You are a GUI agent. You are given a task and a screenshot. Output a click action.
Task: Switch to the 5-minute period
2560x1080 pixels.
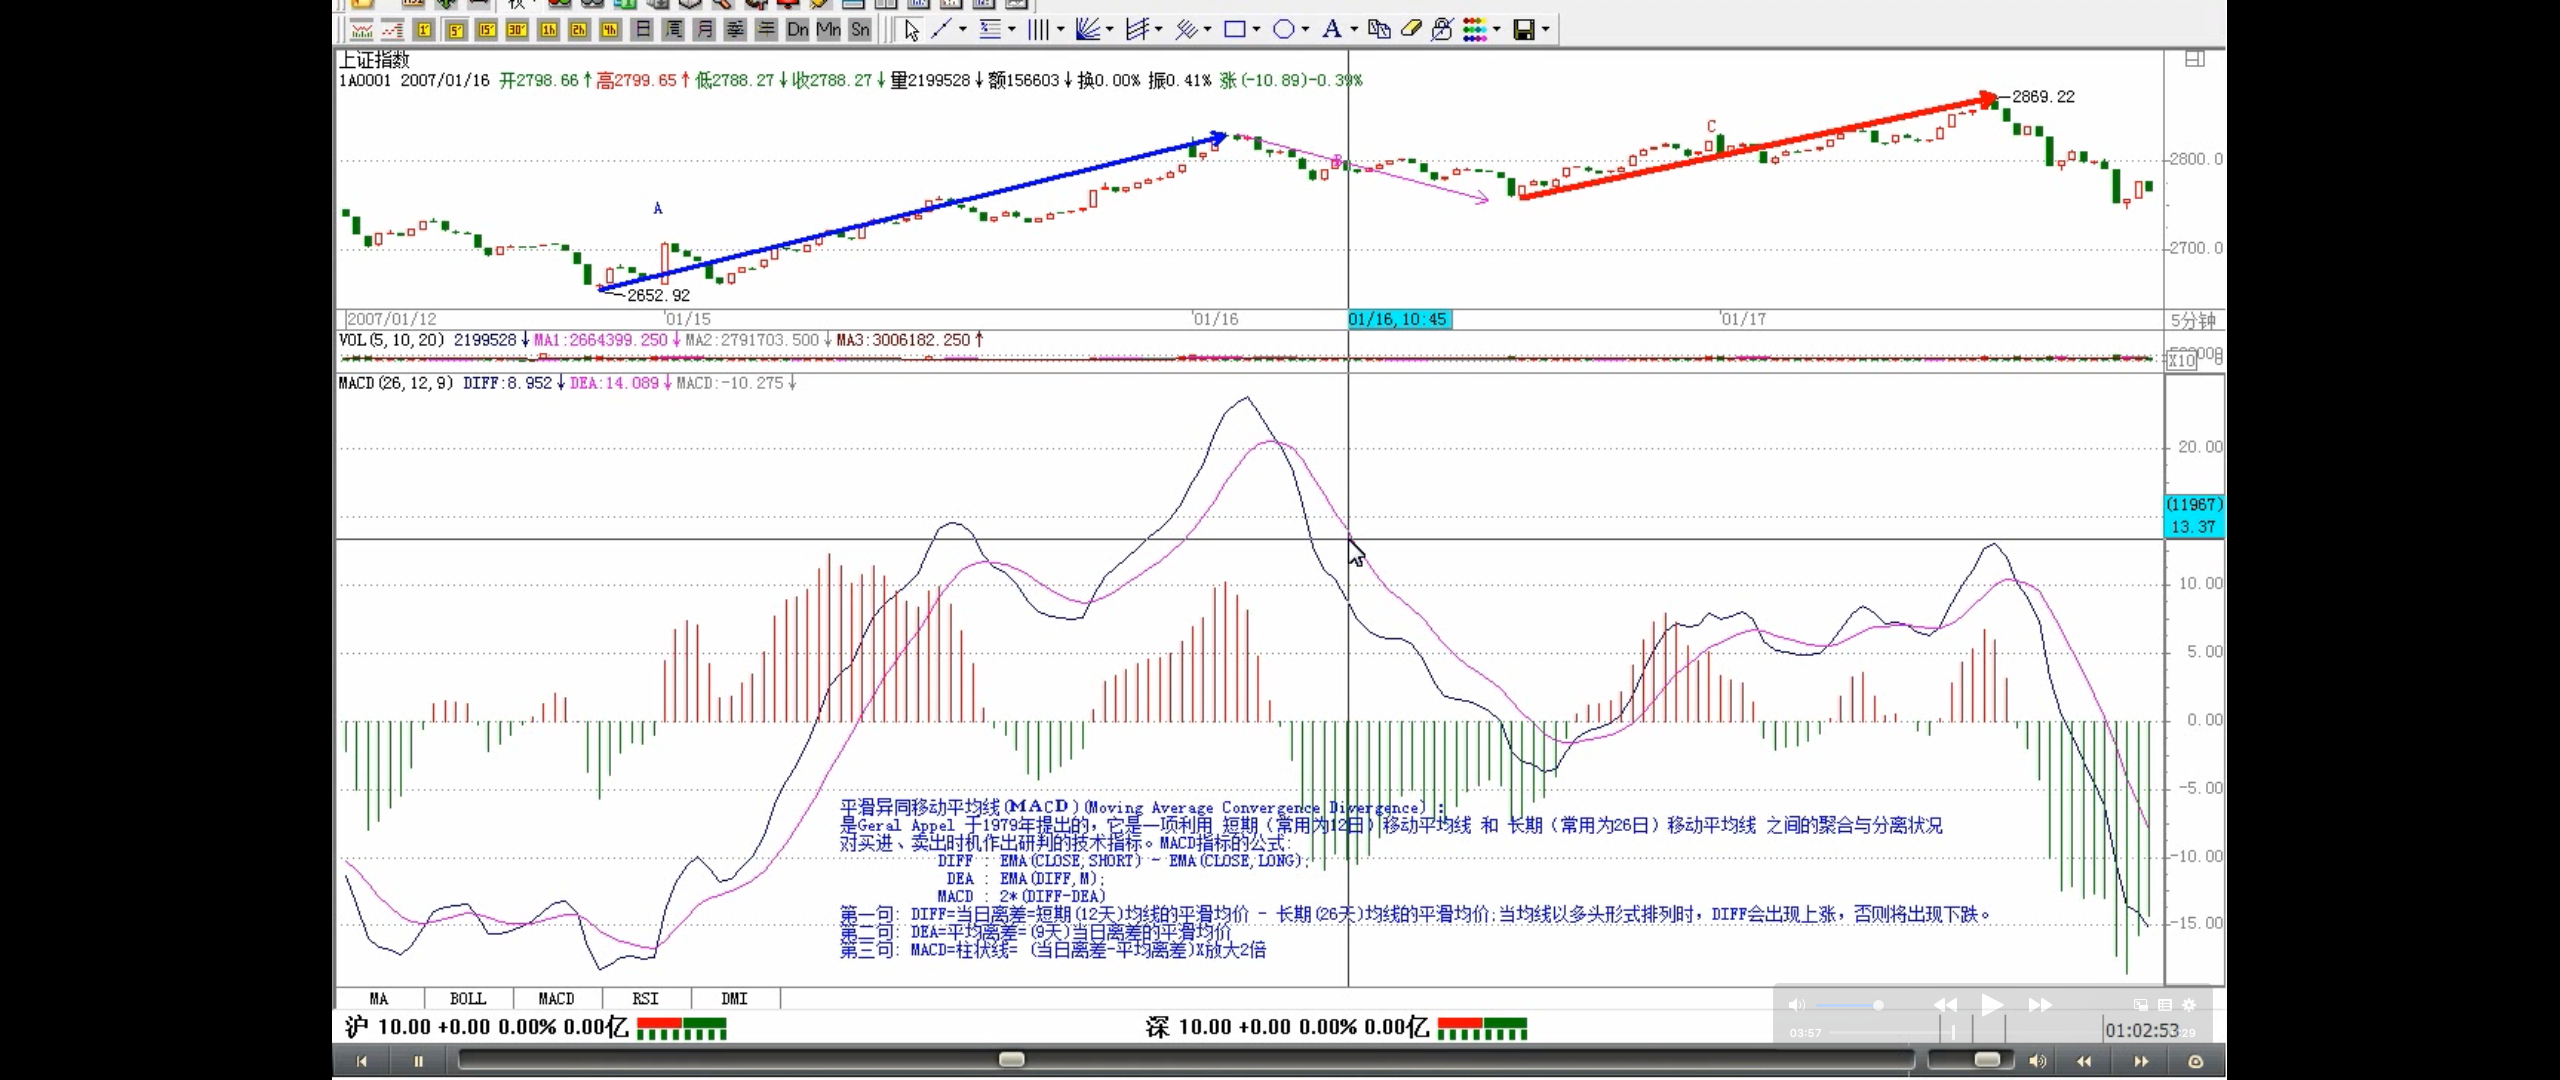[x=455, y=30]
